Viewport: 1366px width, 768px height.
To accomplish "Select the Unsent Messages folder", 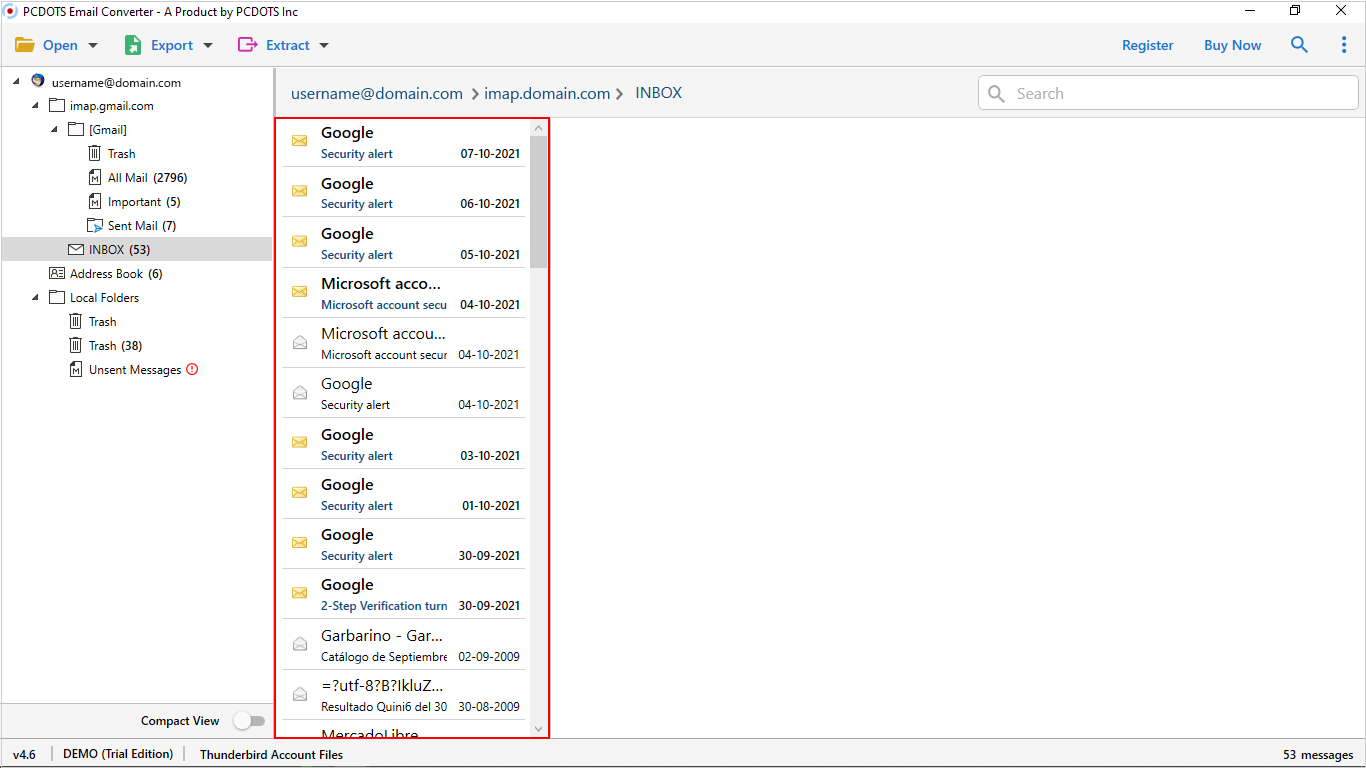I will pos(135,369).
